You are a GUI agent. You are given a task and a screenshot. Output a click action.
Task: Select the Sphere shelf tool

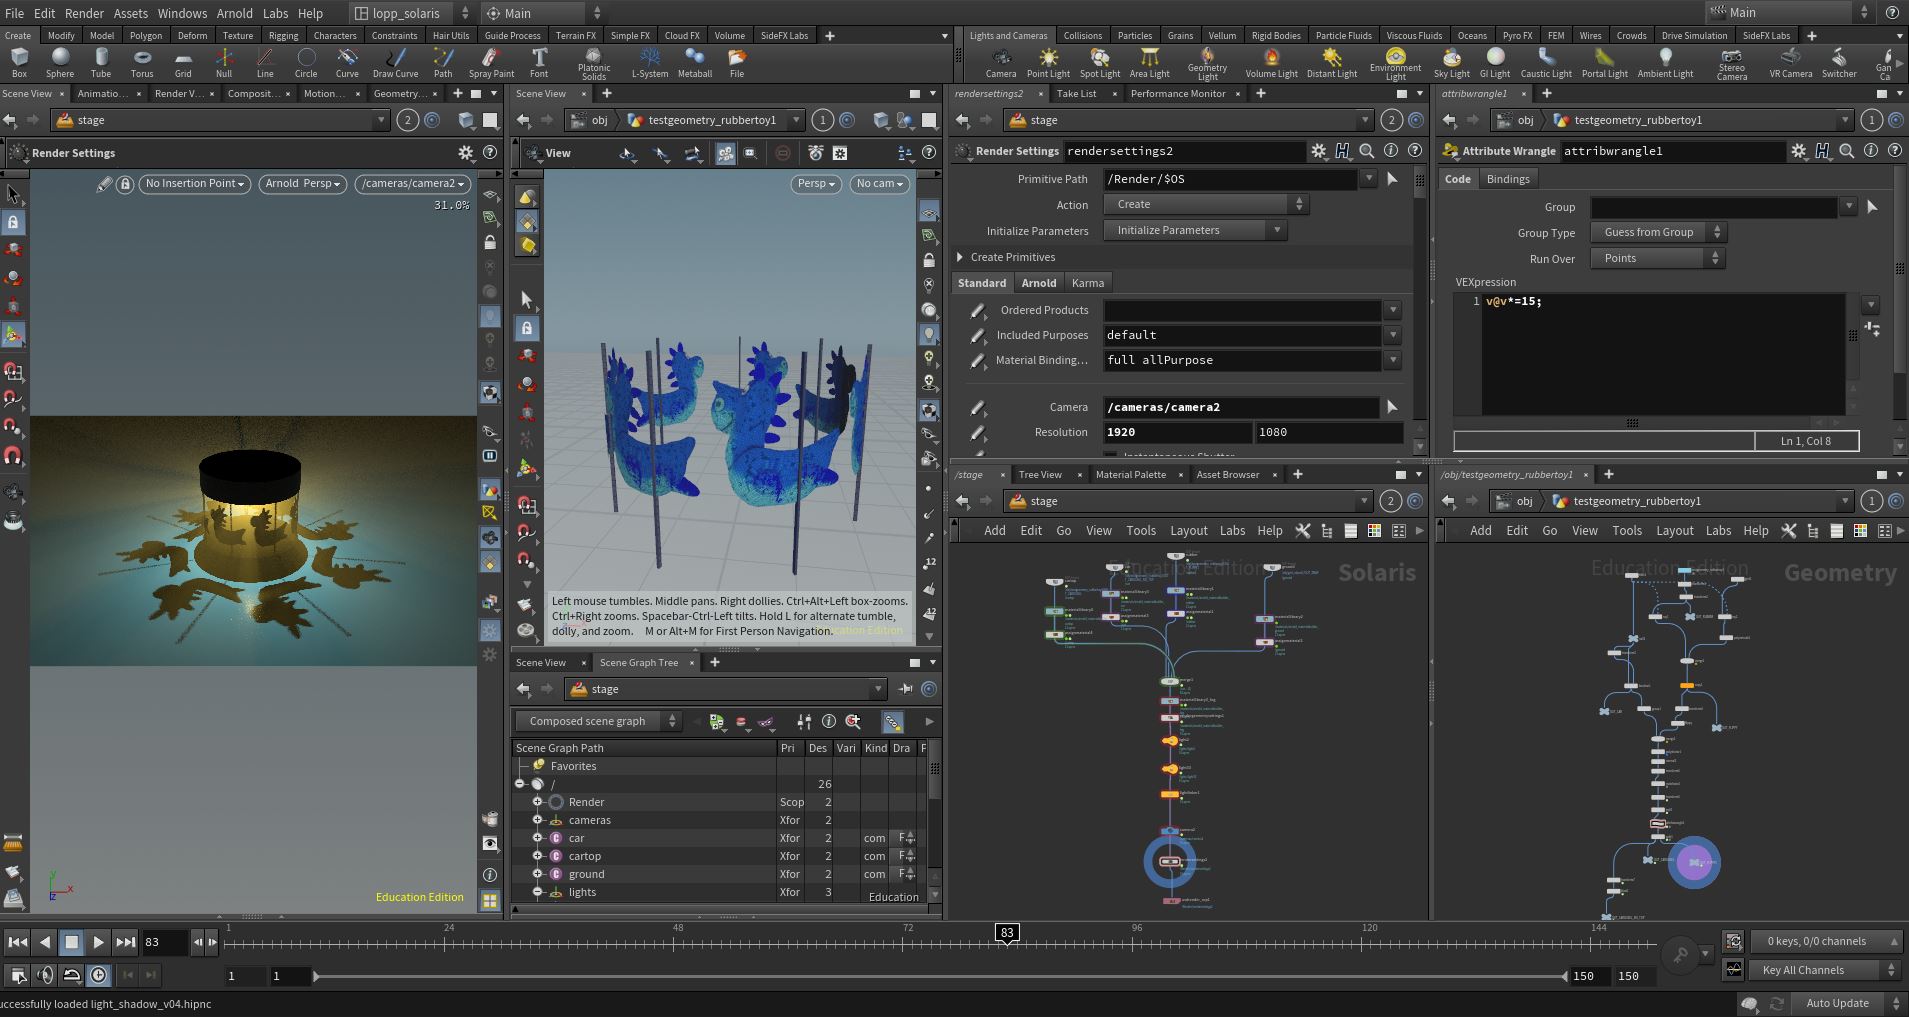pyautogui.click(x=60, y=62)
